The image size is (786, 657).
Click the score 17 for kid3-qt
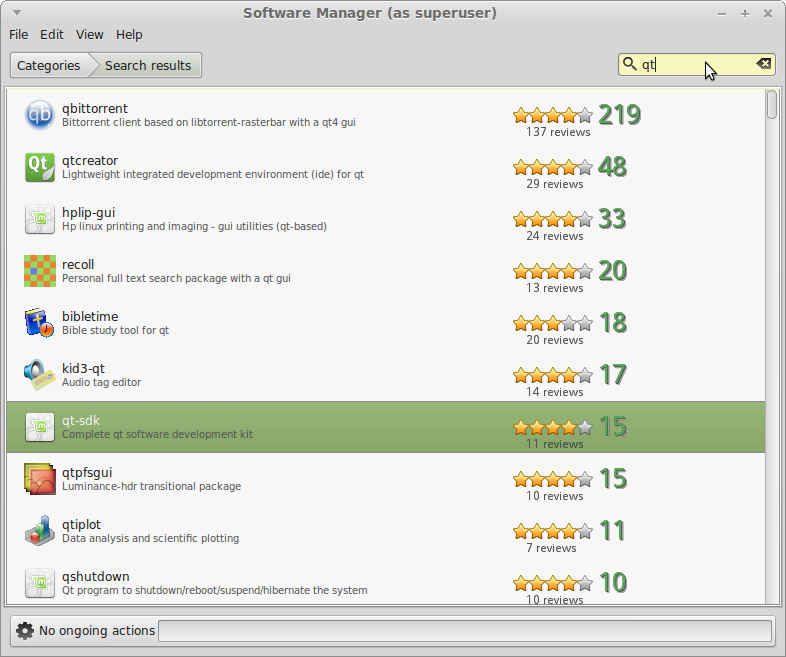(613, 375)
